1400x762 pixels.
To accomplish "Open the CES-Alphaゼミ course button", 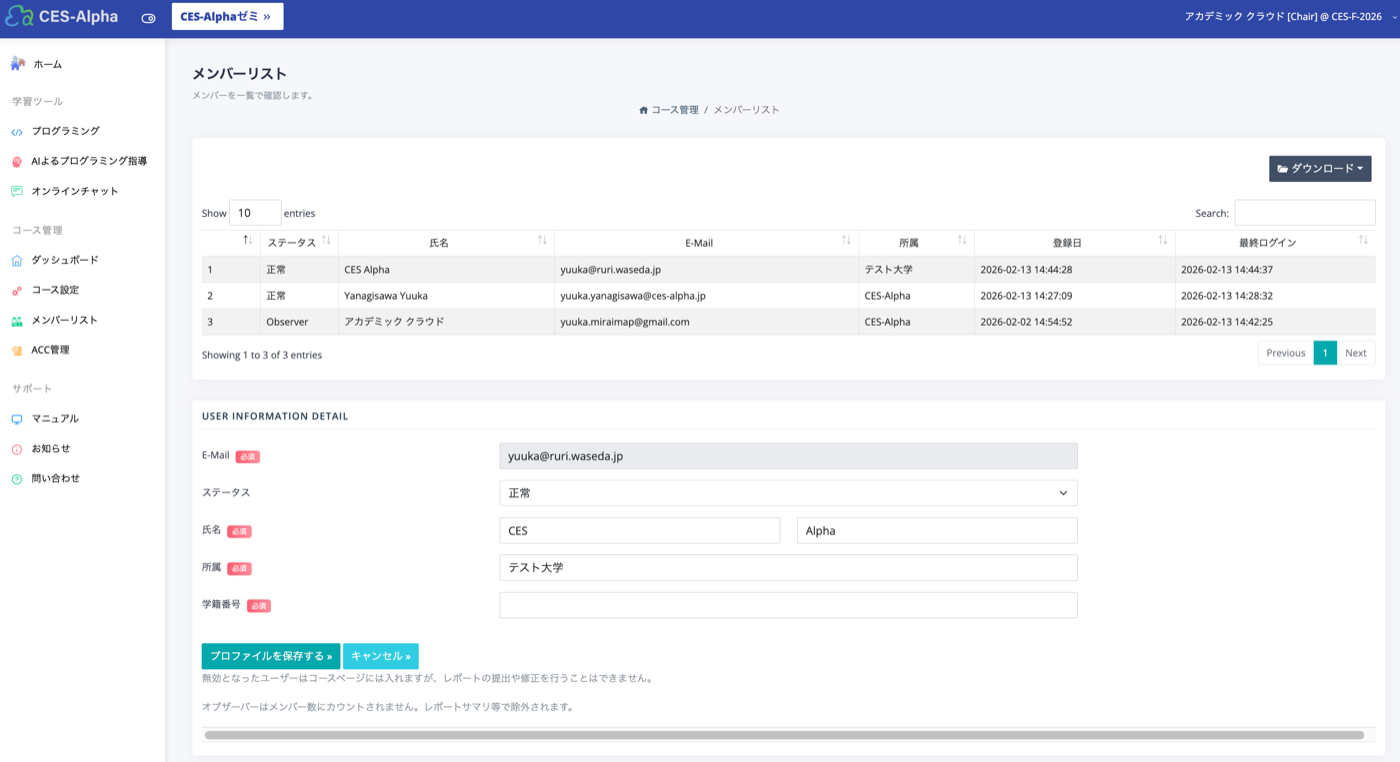I will [x=227, y=16].
